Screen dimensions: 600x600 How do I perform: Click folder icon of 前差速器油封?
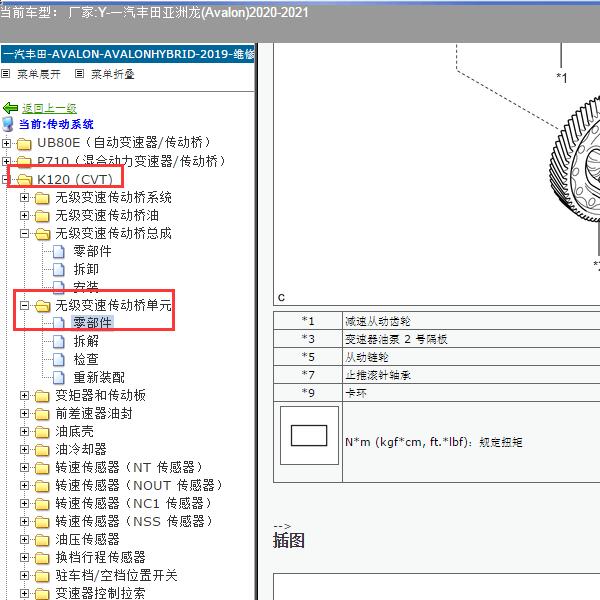[x=42, y=414]
